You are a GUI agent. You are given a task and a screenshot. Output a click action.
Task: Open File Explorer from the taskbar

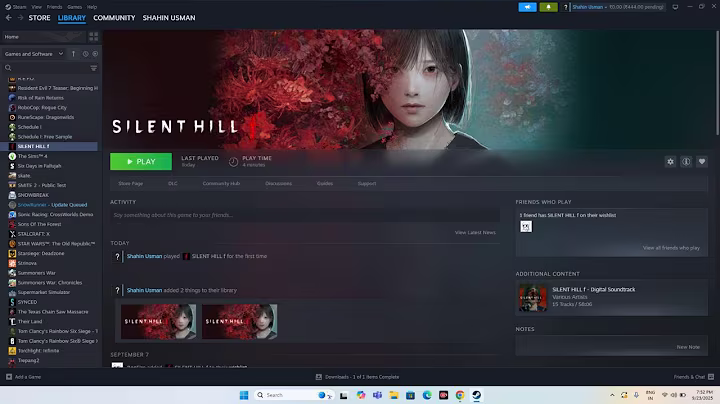(x=394, y=395)
